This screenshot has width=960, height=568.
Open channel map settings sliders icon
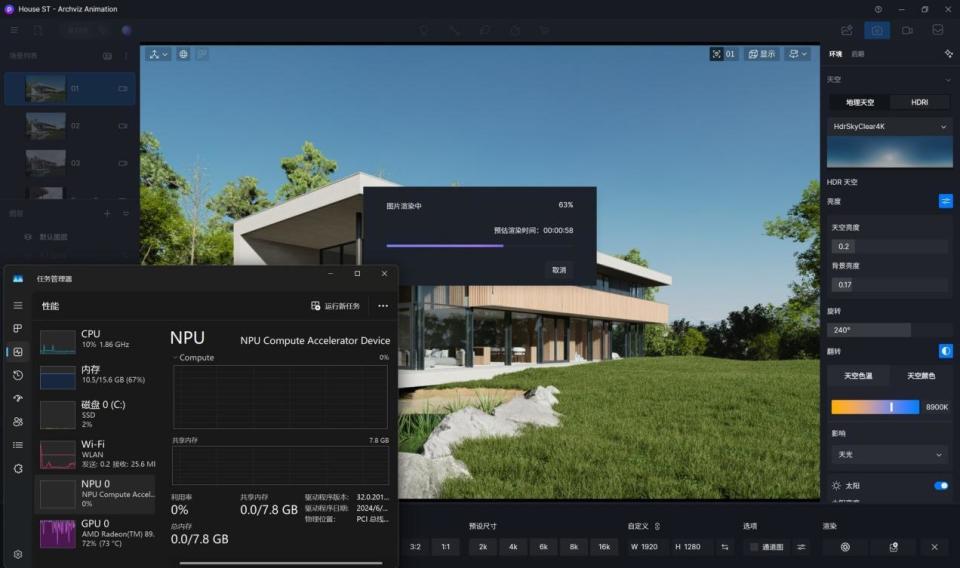pyautogui.click(x=801, y=547)
